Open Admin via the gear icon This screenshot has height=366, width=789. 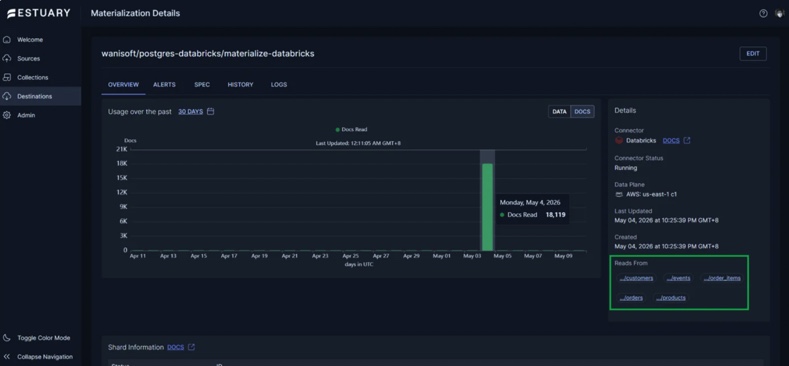(x=7, y=115)
